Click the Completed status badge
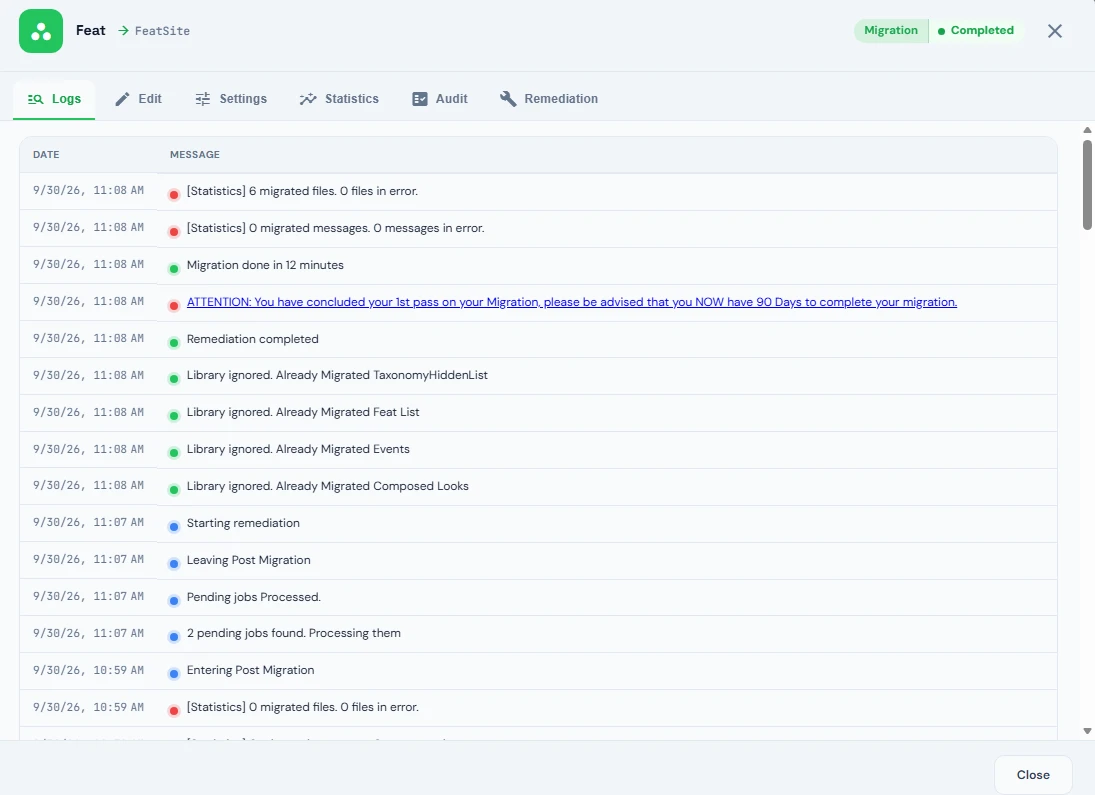Viewport: 1095px width, 795px height. tap(976, 31)
